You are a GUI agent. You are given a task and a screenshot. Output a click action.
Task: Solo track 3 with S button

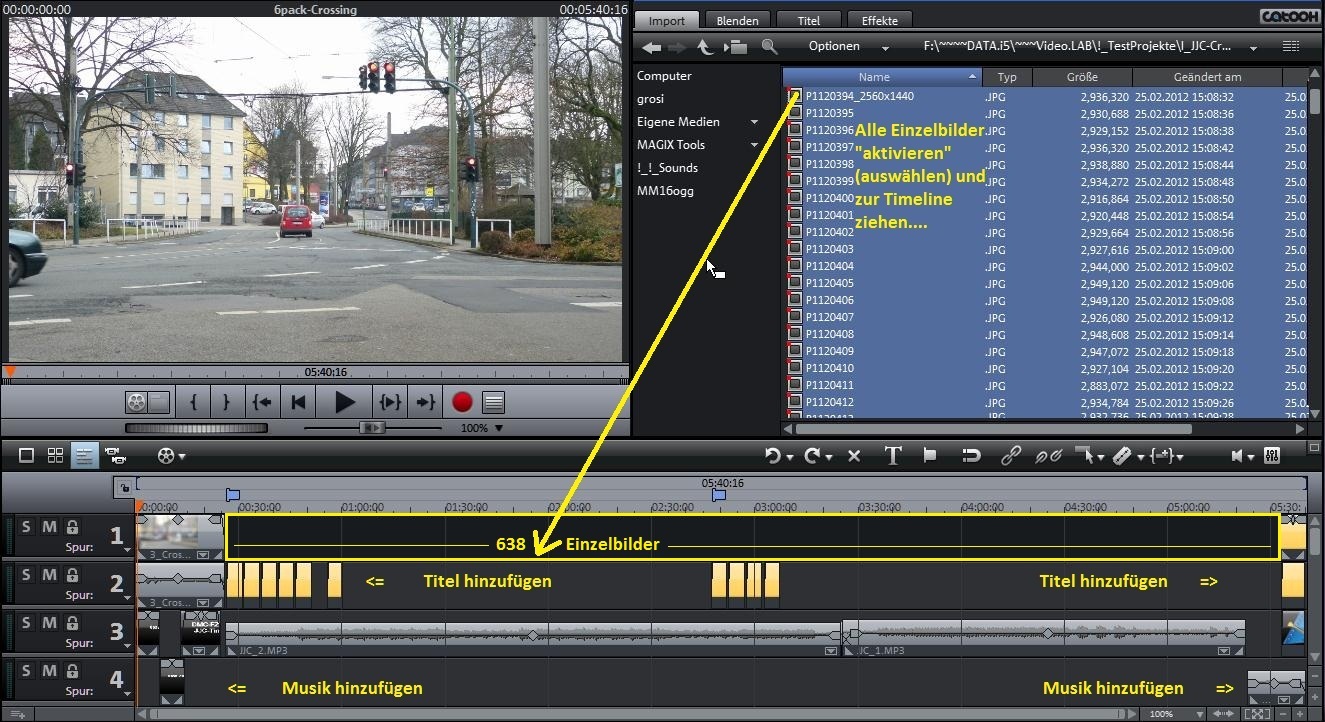[26, 622]
